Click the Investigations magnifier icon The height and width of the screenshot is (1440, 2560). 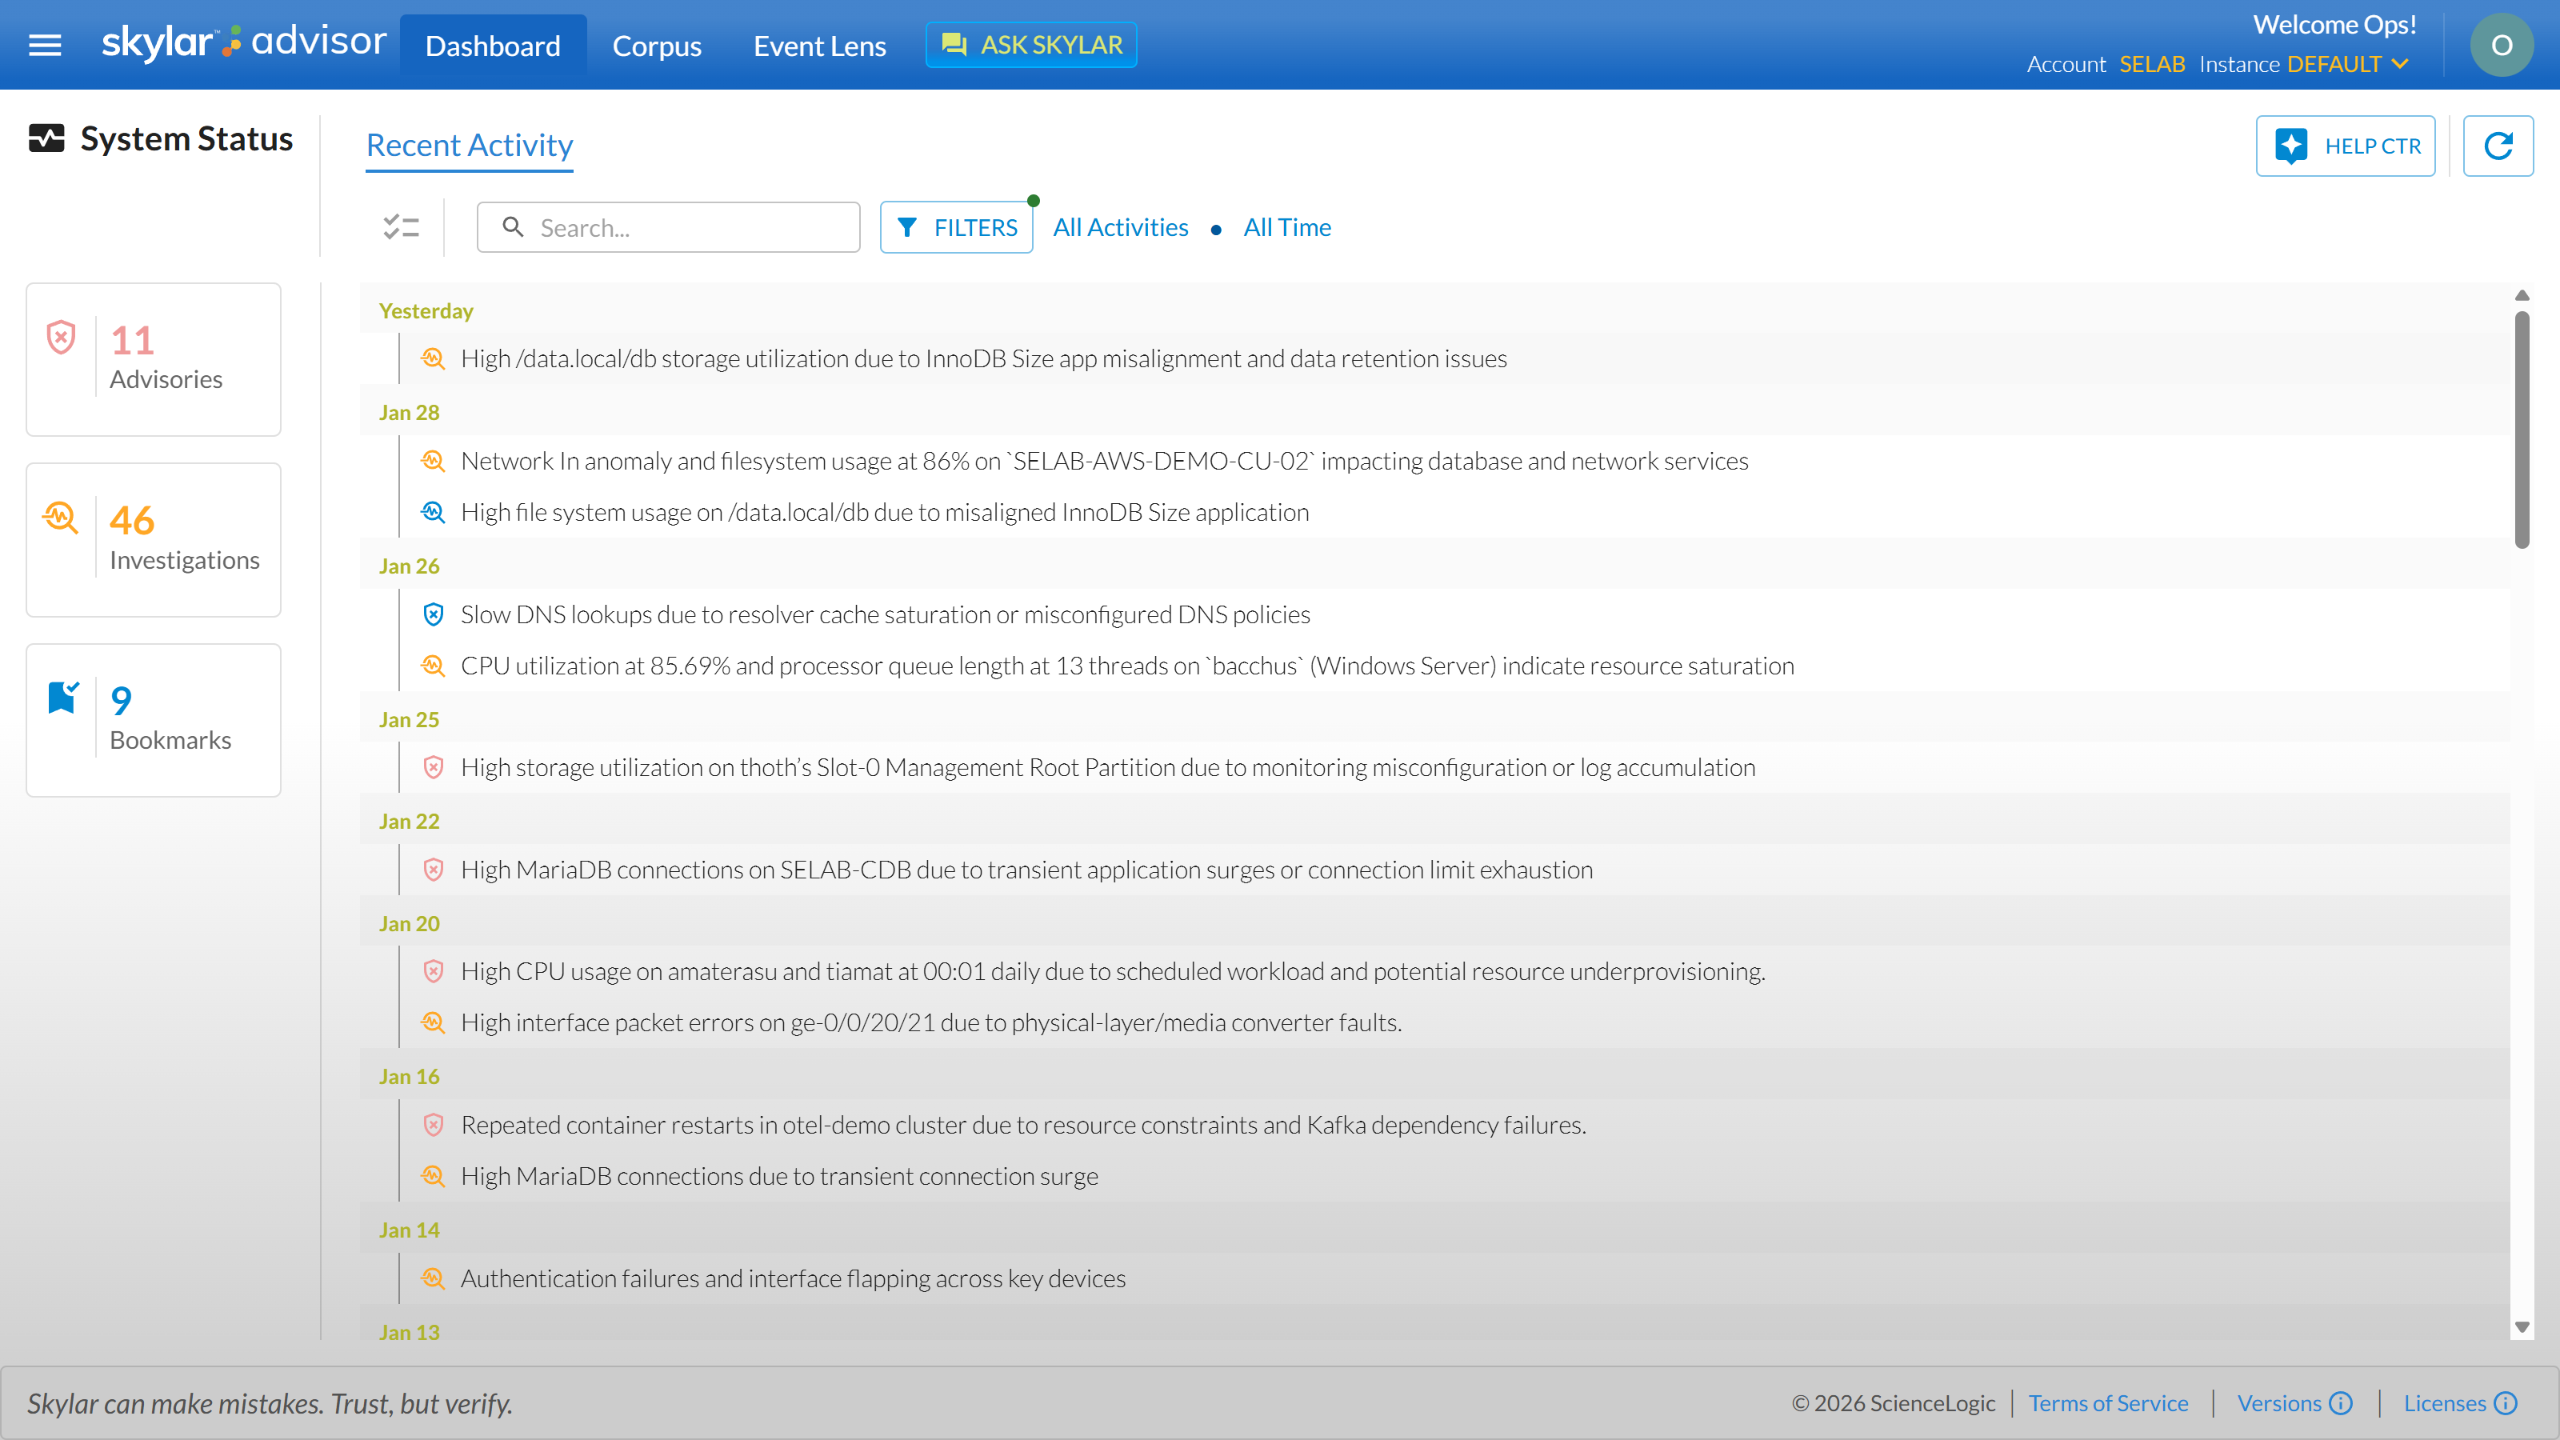[x=61, y=518]
